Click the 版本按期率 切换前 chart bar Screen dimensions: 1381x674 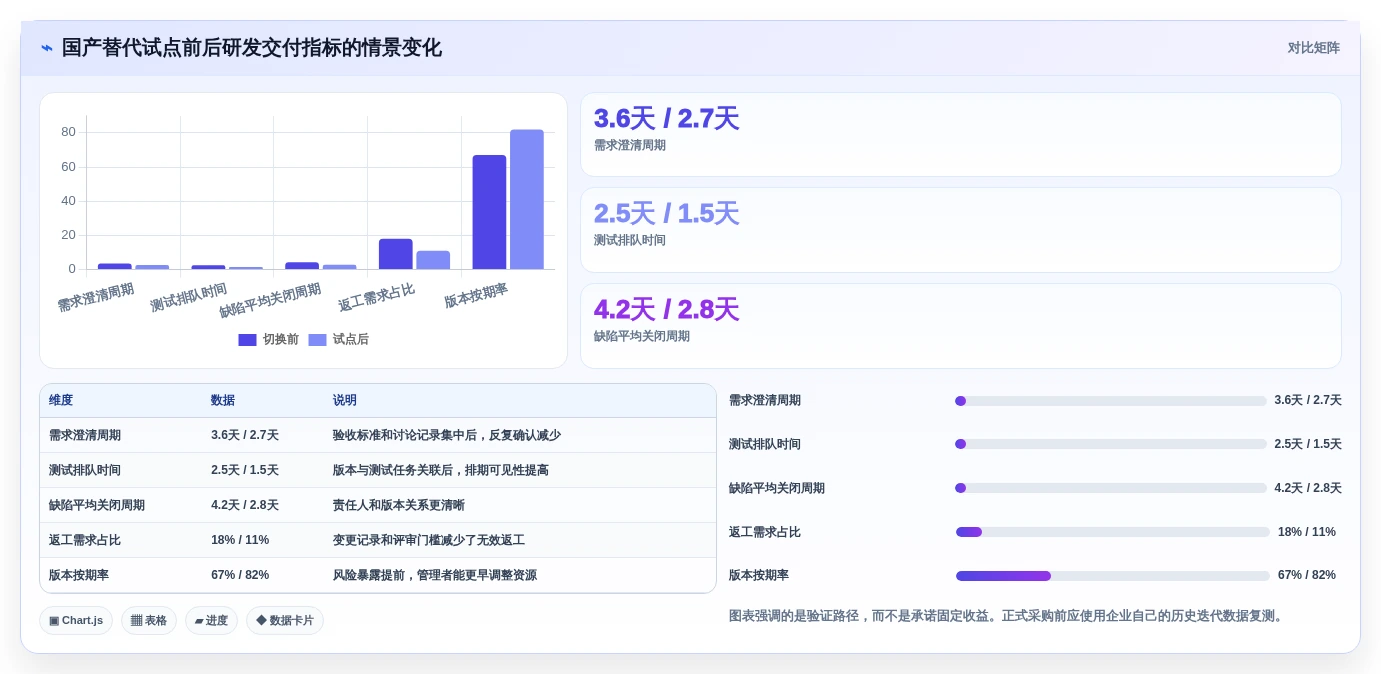(x=489, y=212)
